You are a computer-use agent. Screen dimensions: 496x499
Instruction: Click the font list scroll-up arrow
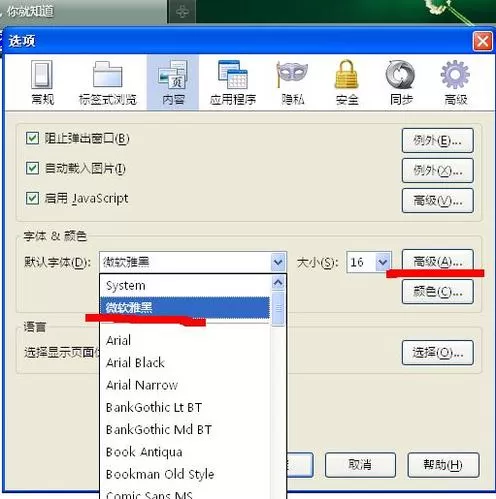pos(278,283)
